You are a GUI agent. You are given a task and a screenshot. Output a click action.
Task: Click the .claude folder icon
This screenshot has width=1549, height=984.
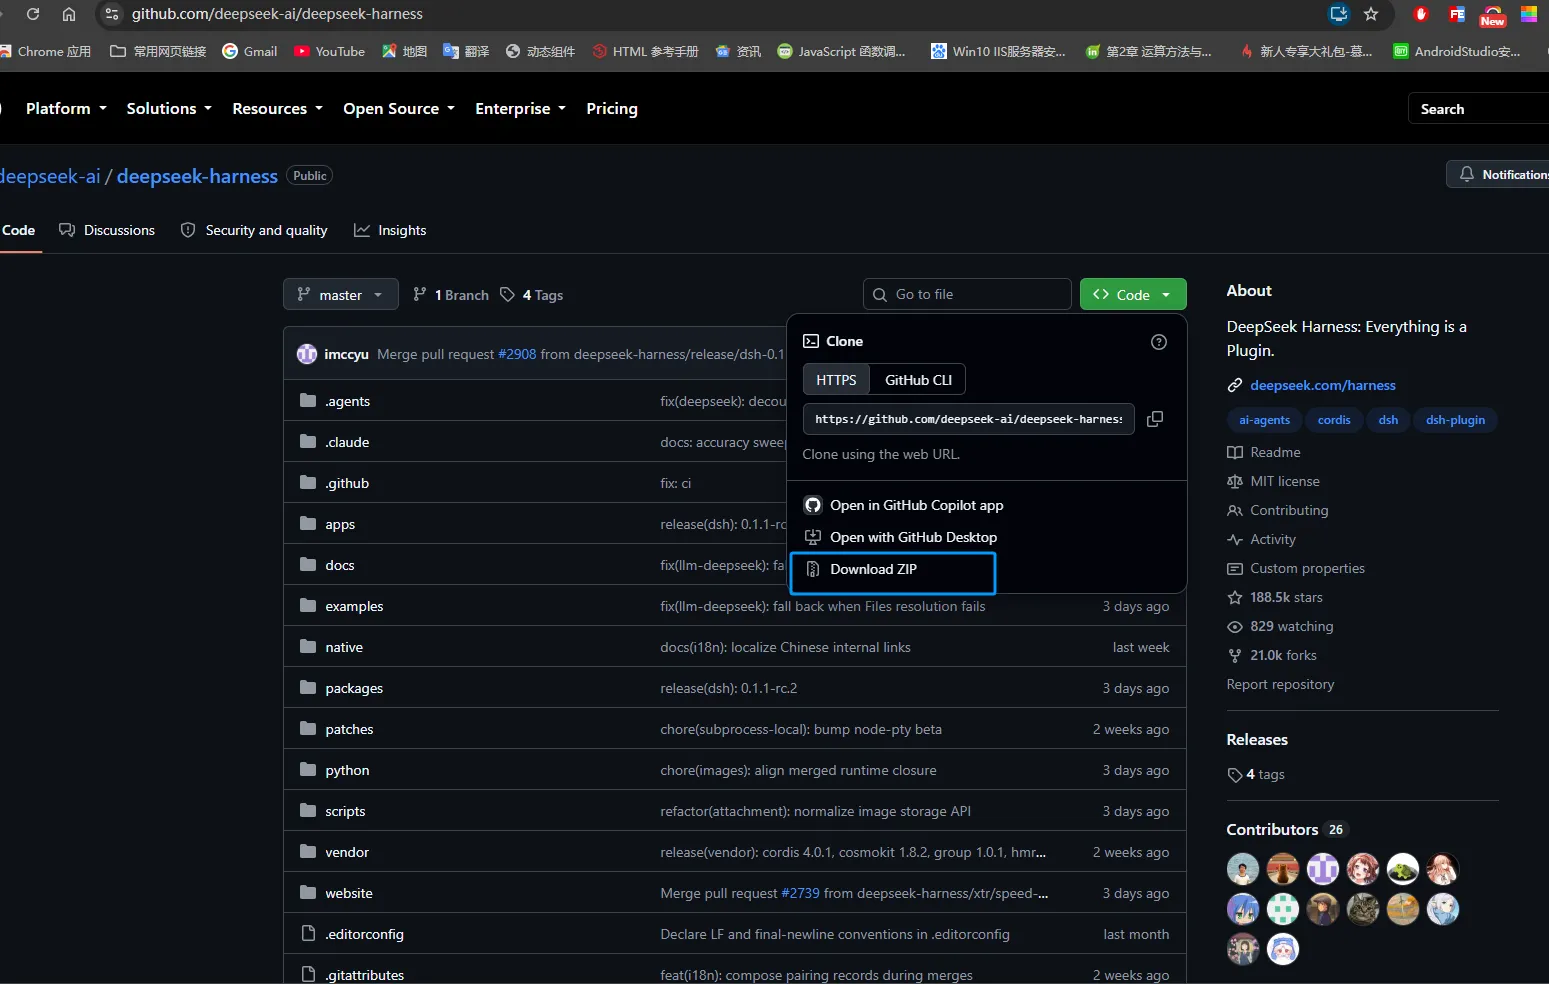[x=308, y=442]
